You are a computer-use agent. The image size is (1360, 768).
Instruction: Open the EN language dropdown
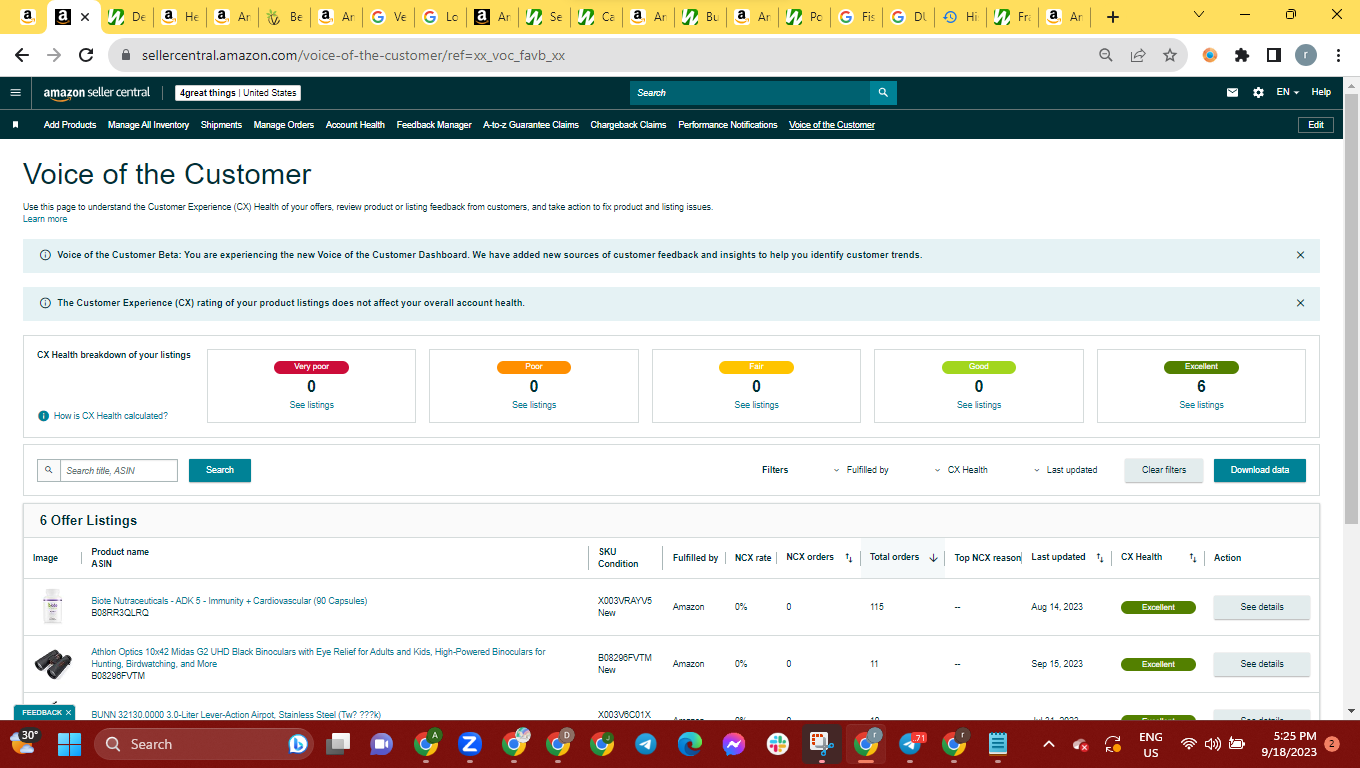(1287, 93)
